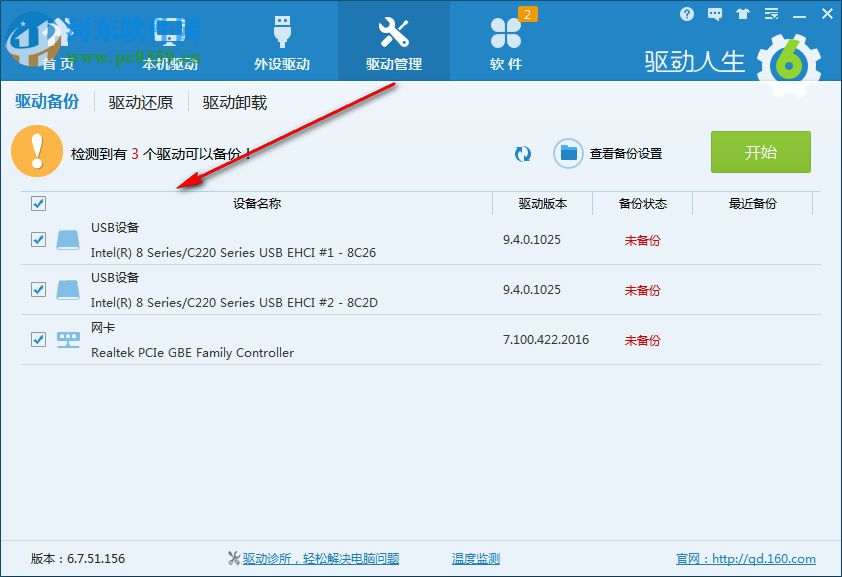Open 查看备份设置 folder icon
Screen dimensions: 842x577
point(568,153)
